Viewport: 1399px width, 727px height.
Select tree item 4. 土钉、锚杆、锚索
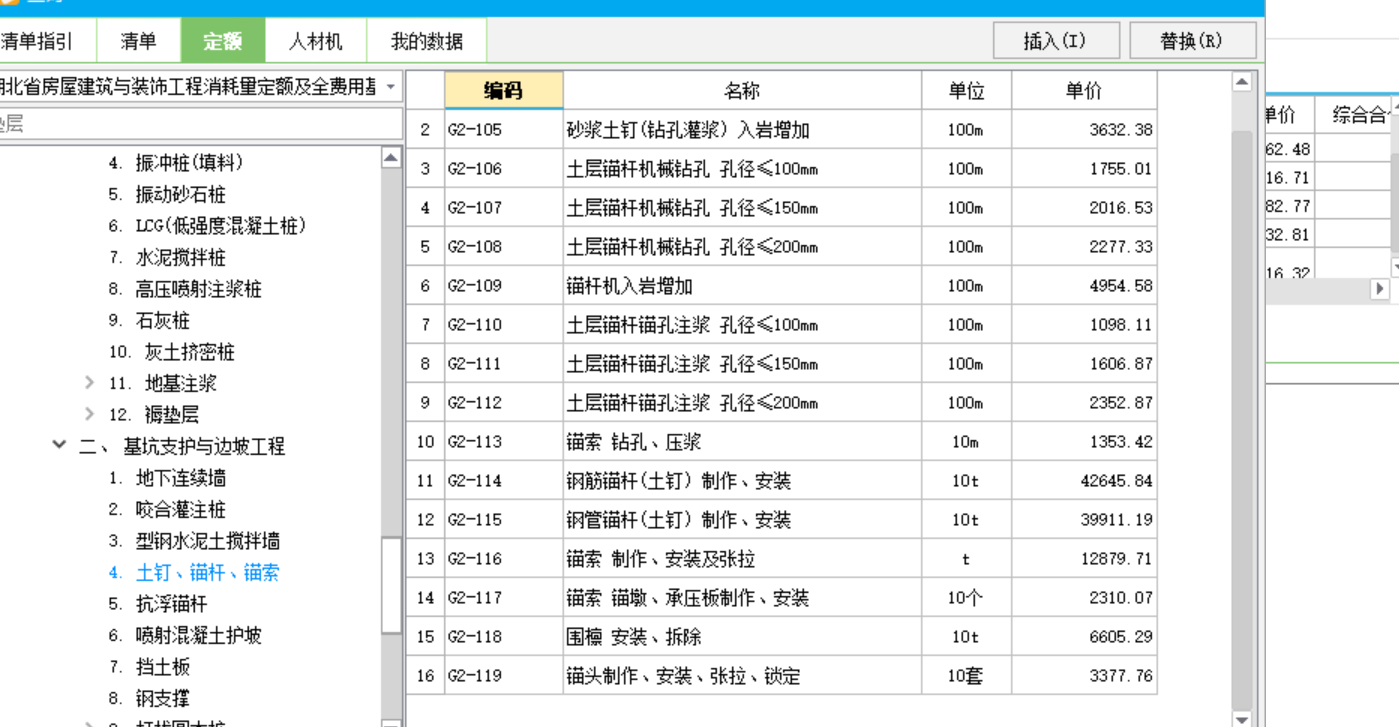tap(194, 573)
